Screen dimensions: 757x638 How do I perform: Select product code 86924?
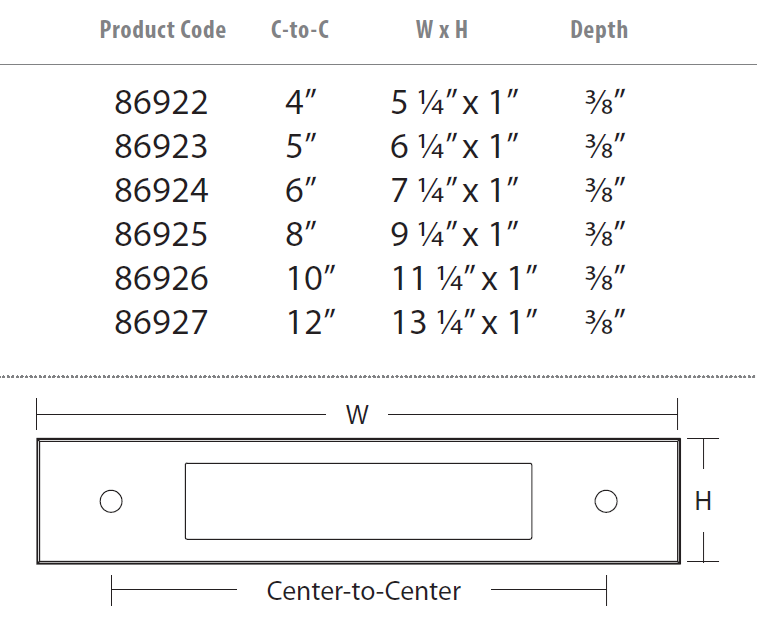pos(161,190)
